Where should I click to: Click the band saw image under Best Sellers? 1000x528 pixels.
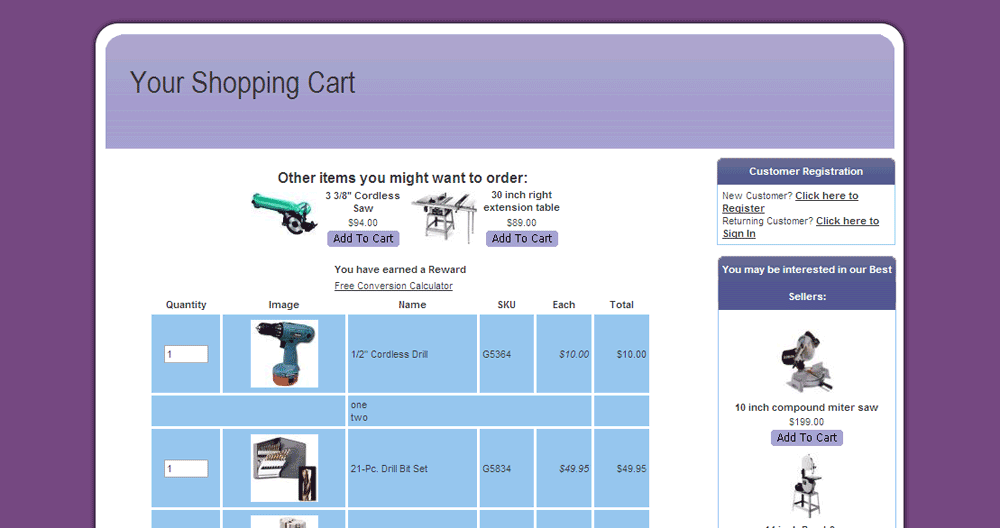pos(806,485)
